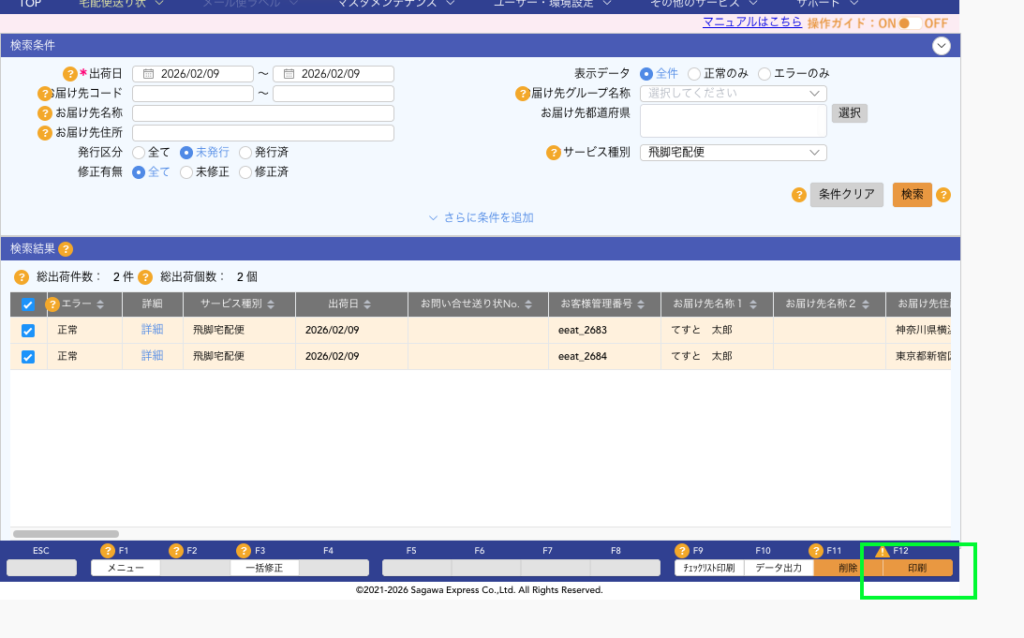1024x638 pixels.
Task: Open マスタメンテナンス menu
Action: click(388, 4)
